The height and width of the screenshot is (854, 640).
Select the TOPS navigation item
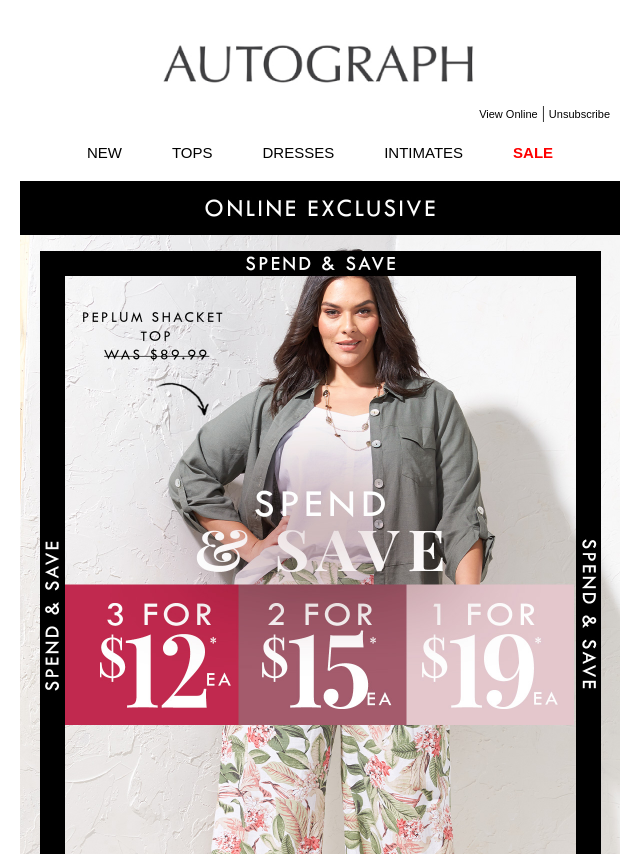192,153
